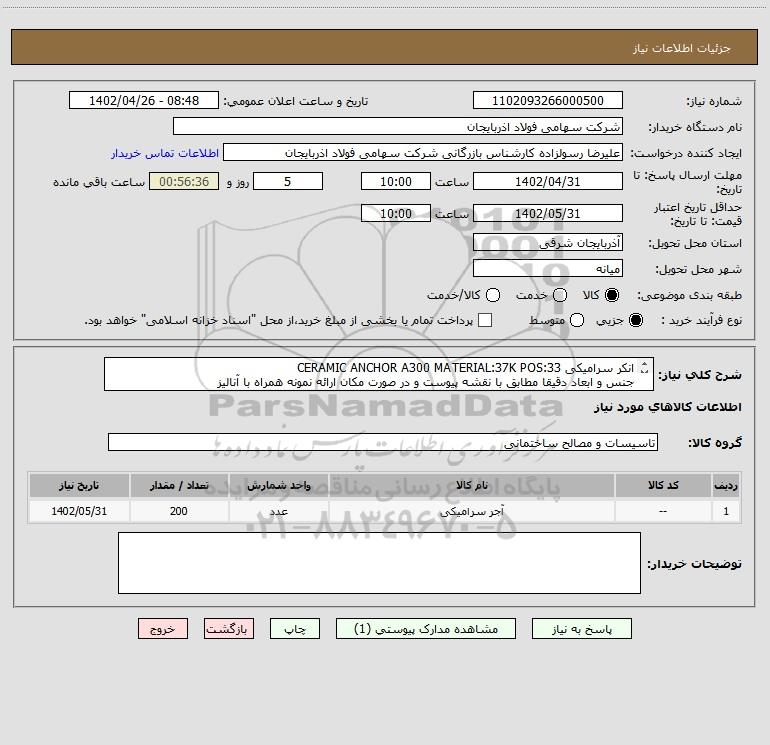This screenshot has width=770, height=745.
Task: Click the delivery city field میانه
Action: pos(548,269)
